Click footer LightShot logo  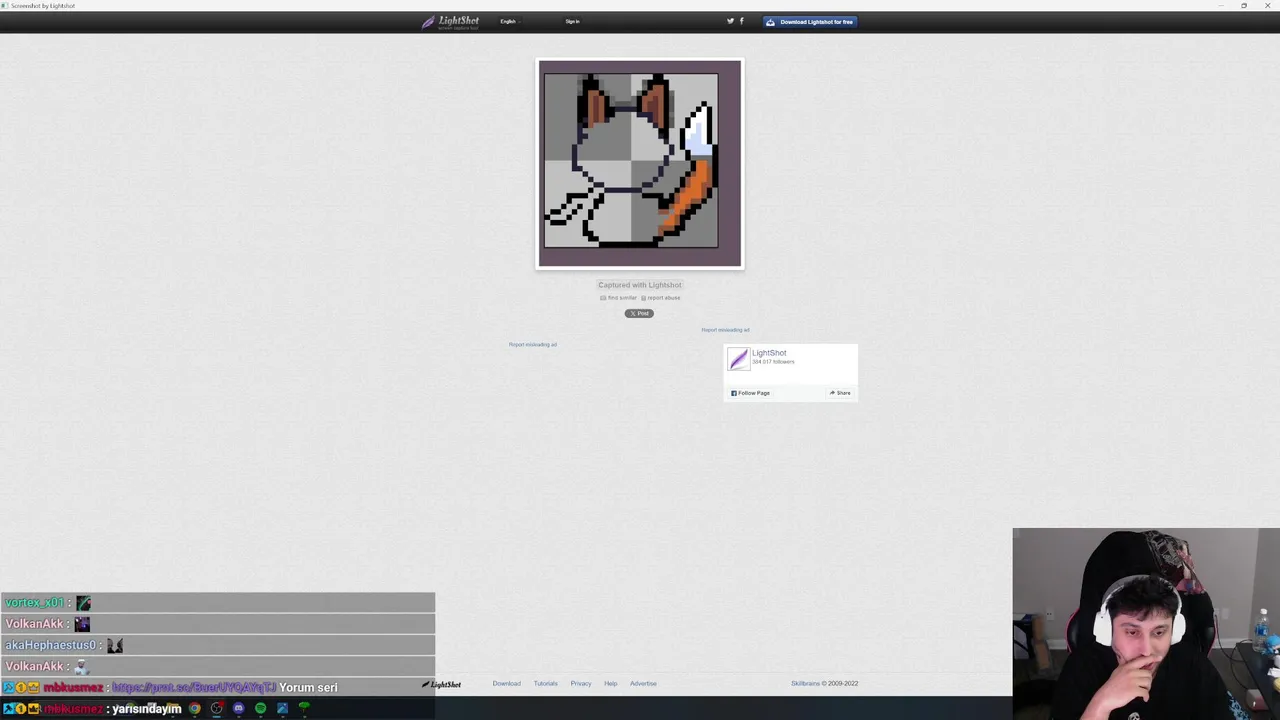[441, 685]
